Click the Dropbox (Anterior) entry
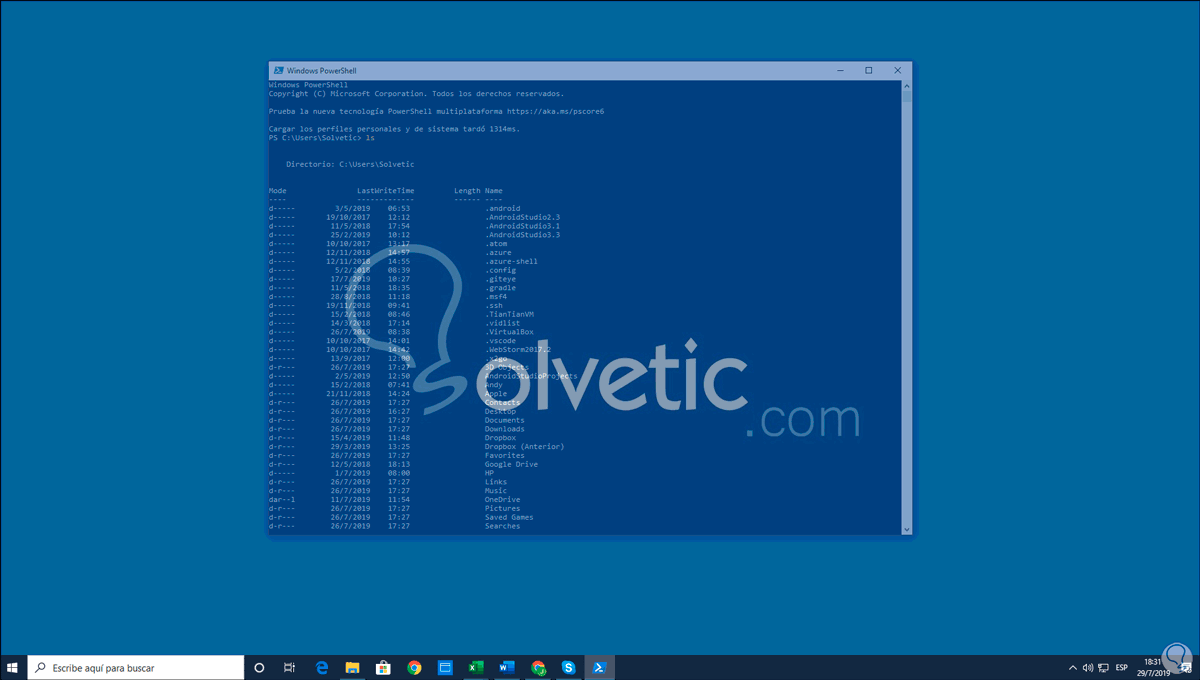The width and height of the screenshot is (1200, 680). (x=524, y=447)
